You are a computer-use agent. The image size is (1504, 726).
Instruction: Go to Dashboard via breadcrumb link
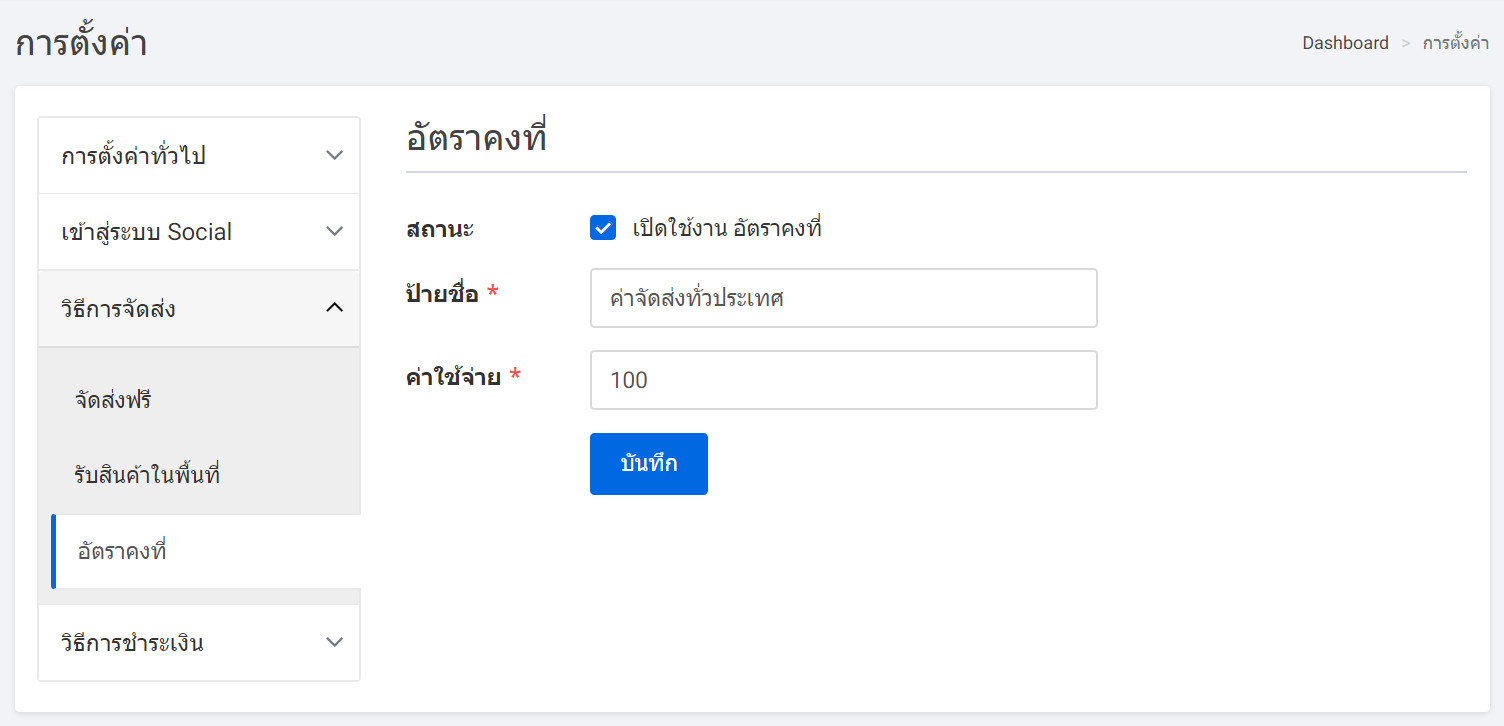click(1345, 43)
